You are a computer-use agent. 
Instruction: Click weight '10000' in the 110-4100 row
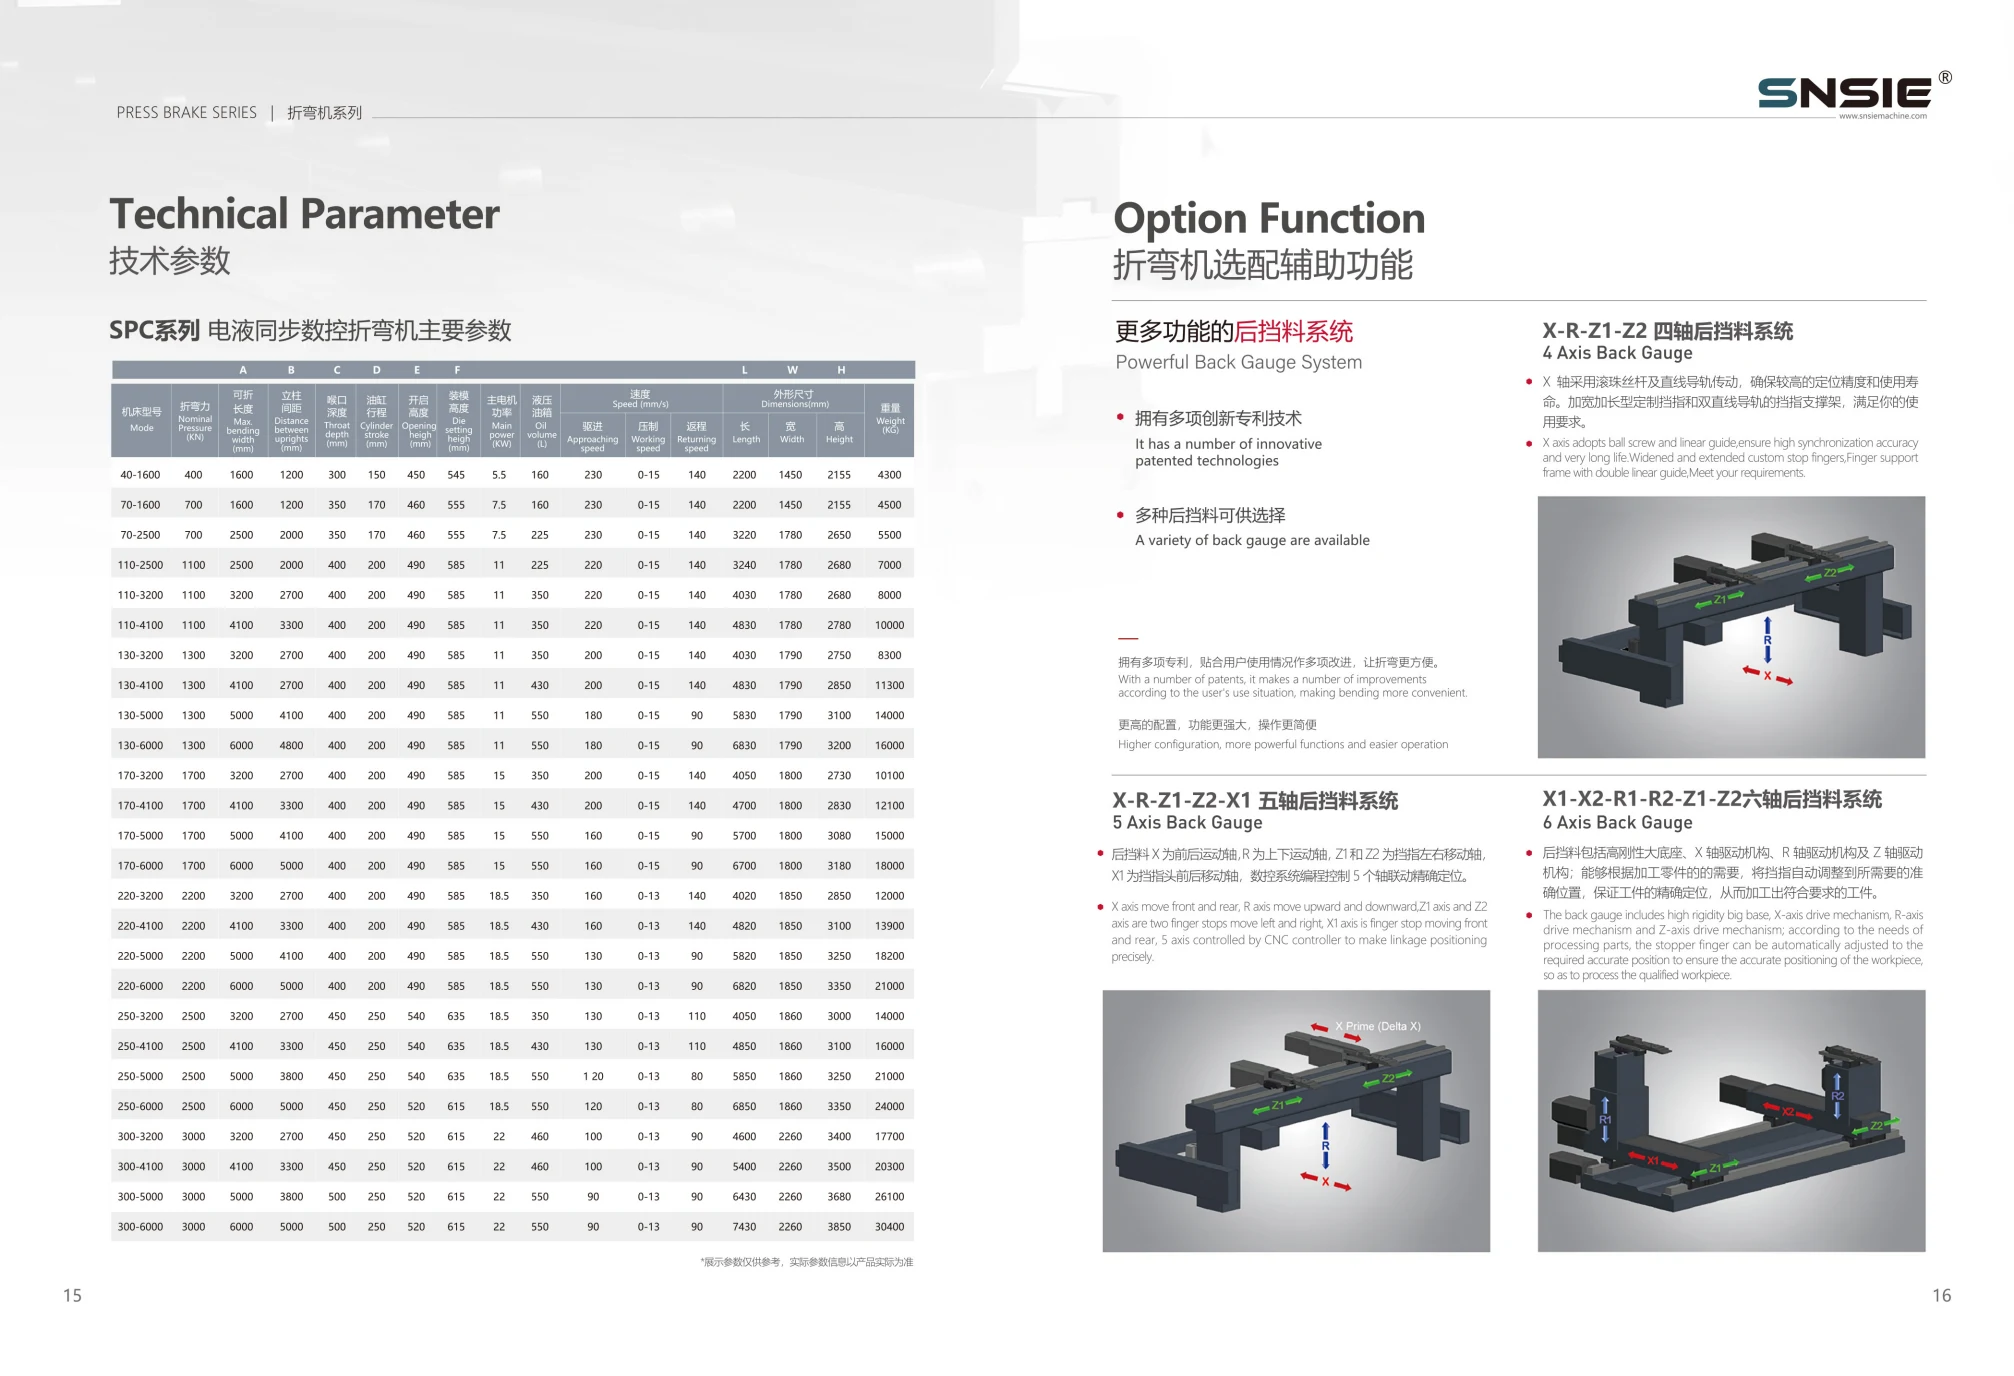[889, 625]
